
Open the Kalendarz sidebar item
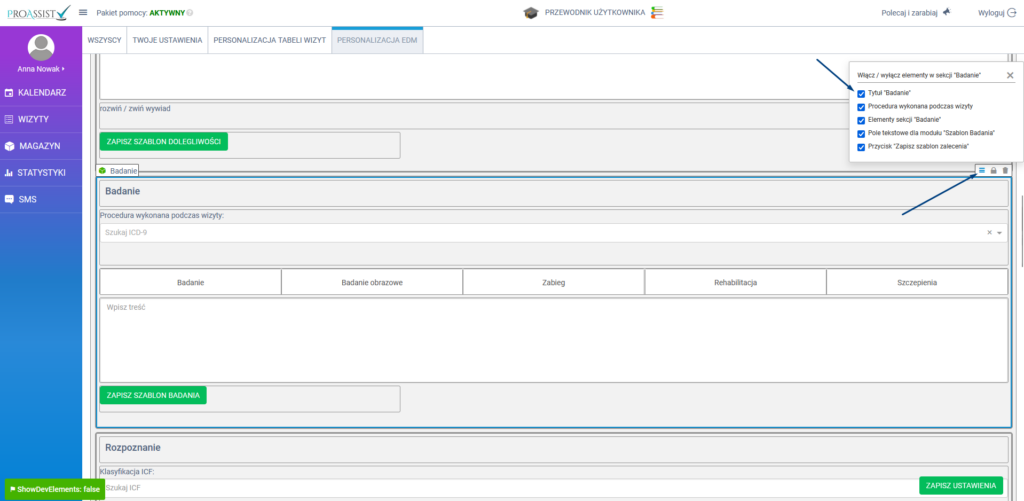pyautogui.click(x=41, y=93)
